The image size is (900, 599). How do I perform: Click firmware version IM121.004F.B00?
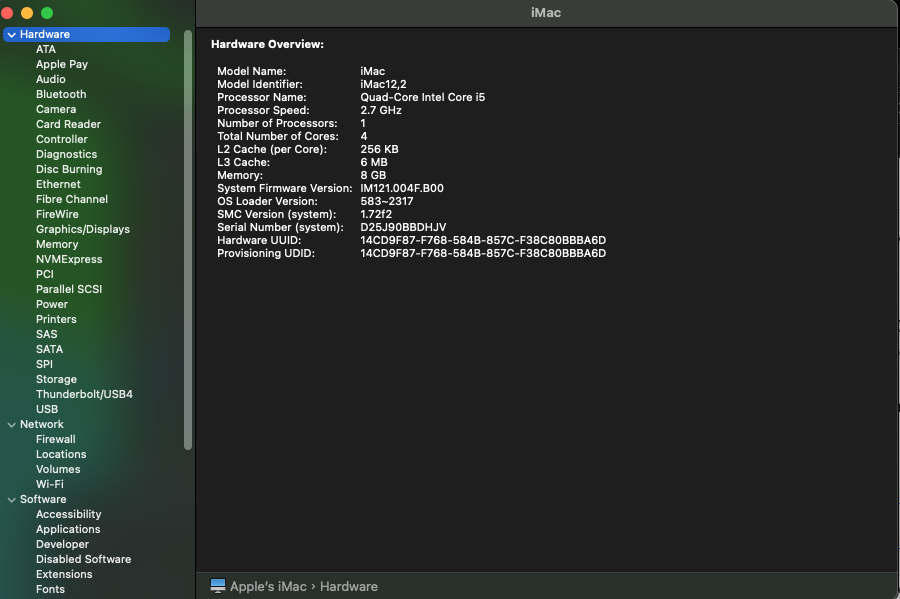[x=402, y=188]
